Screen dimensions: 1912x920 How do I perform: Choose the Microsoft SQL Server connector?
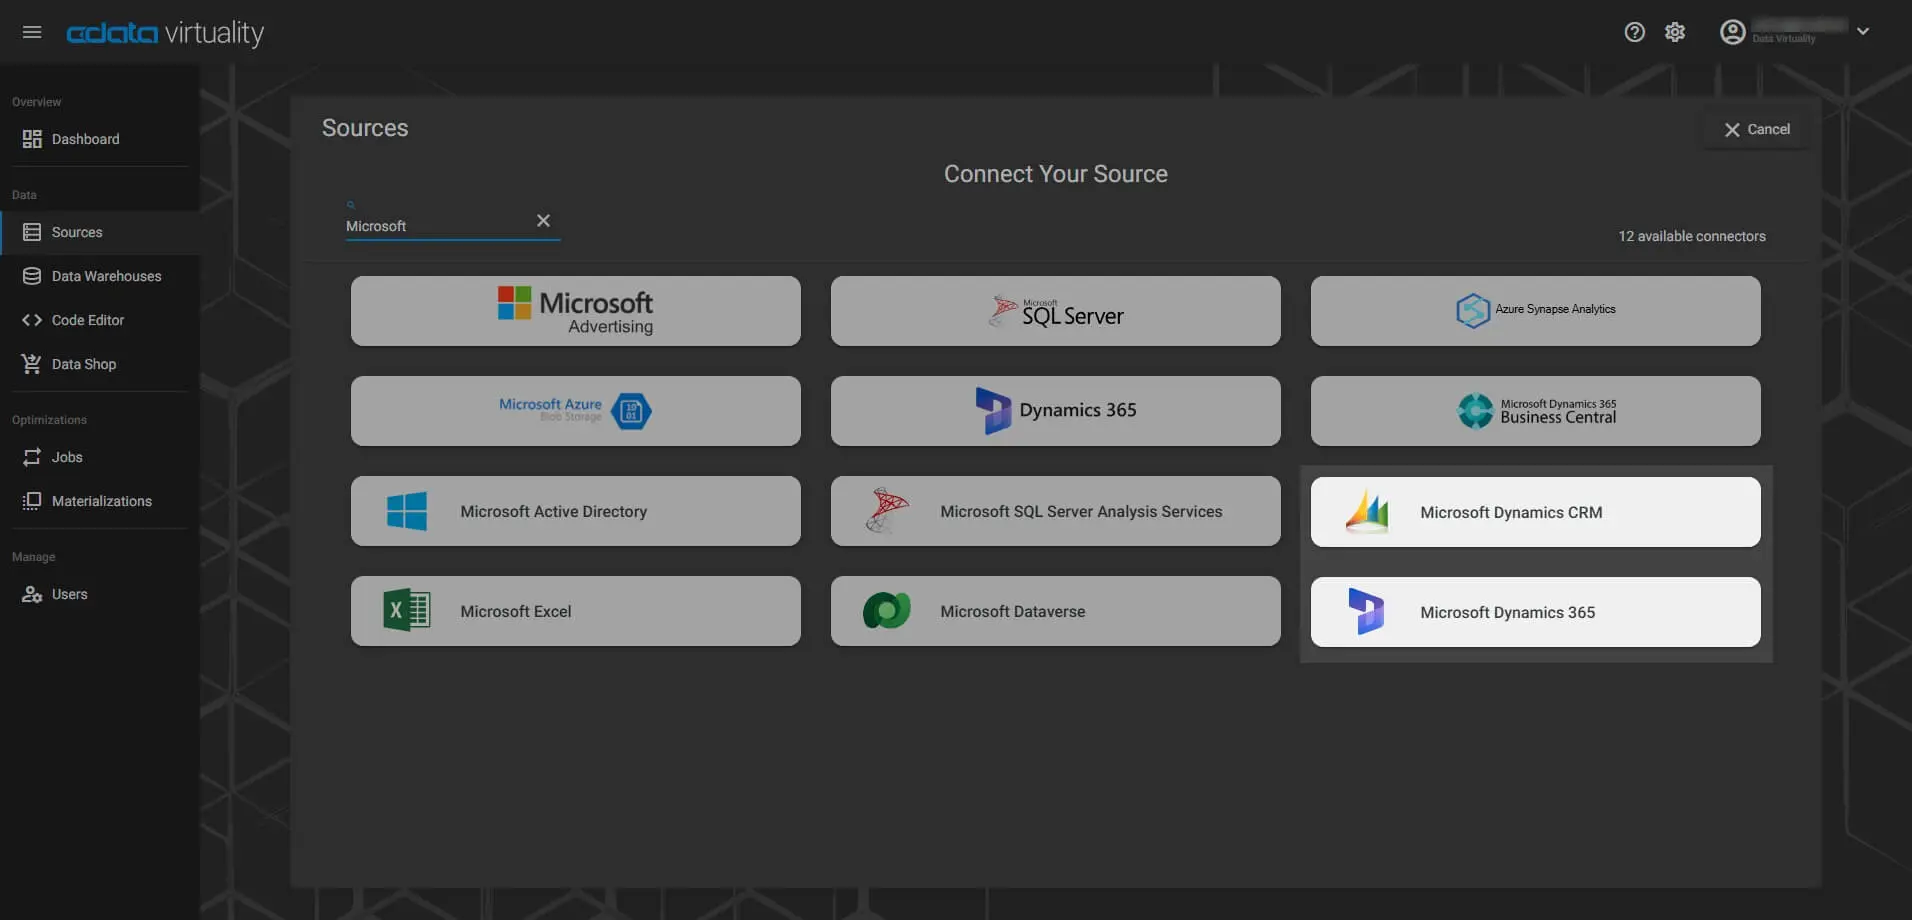pyautogui.click(x=1055, y=311)
